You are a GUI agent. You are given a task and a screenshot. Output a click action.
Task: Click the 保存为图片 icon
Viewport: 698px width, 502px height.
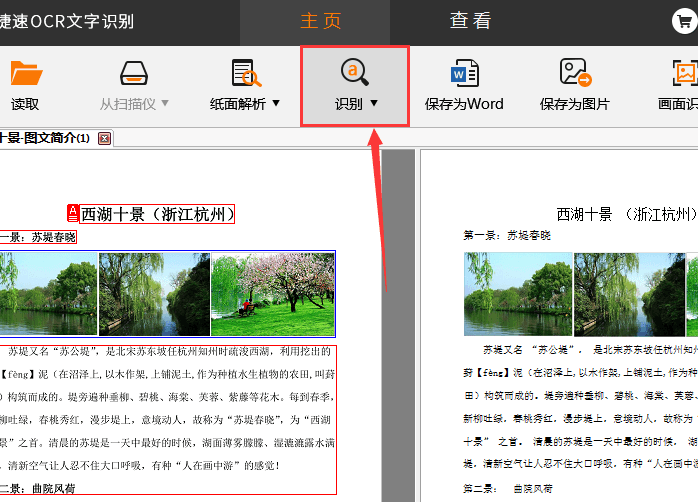tap(575, 74)
